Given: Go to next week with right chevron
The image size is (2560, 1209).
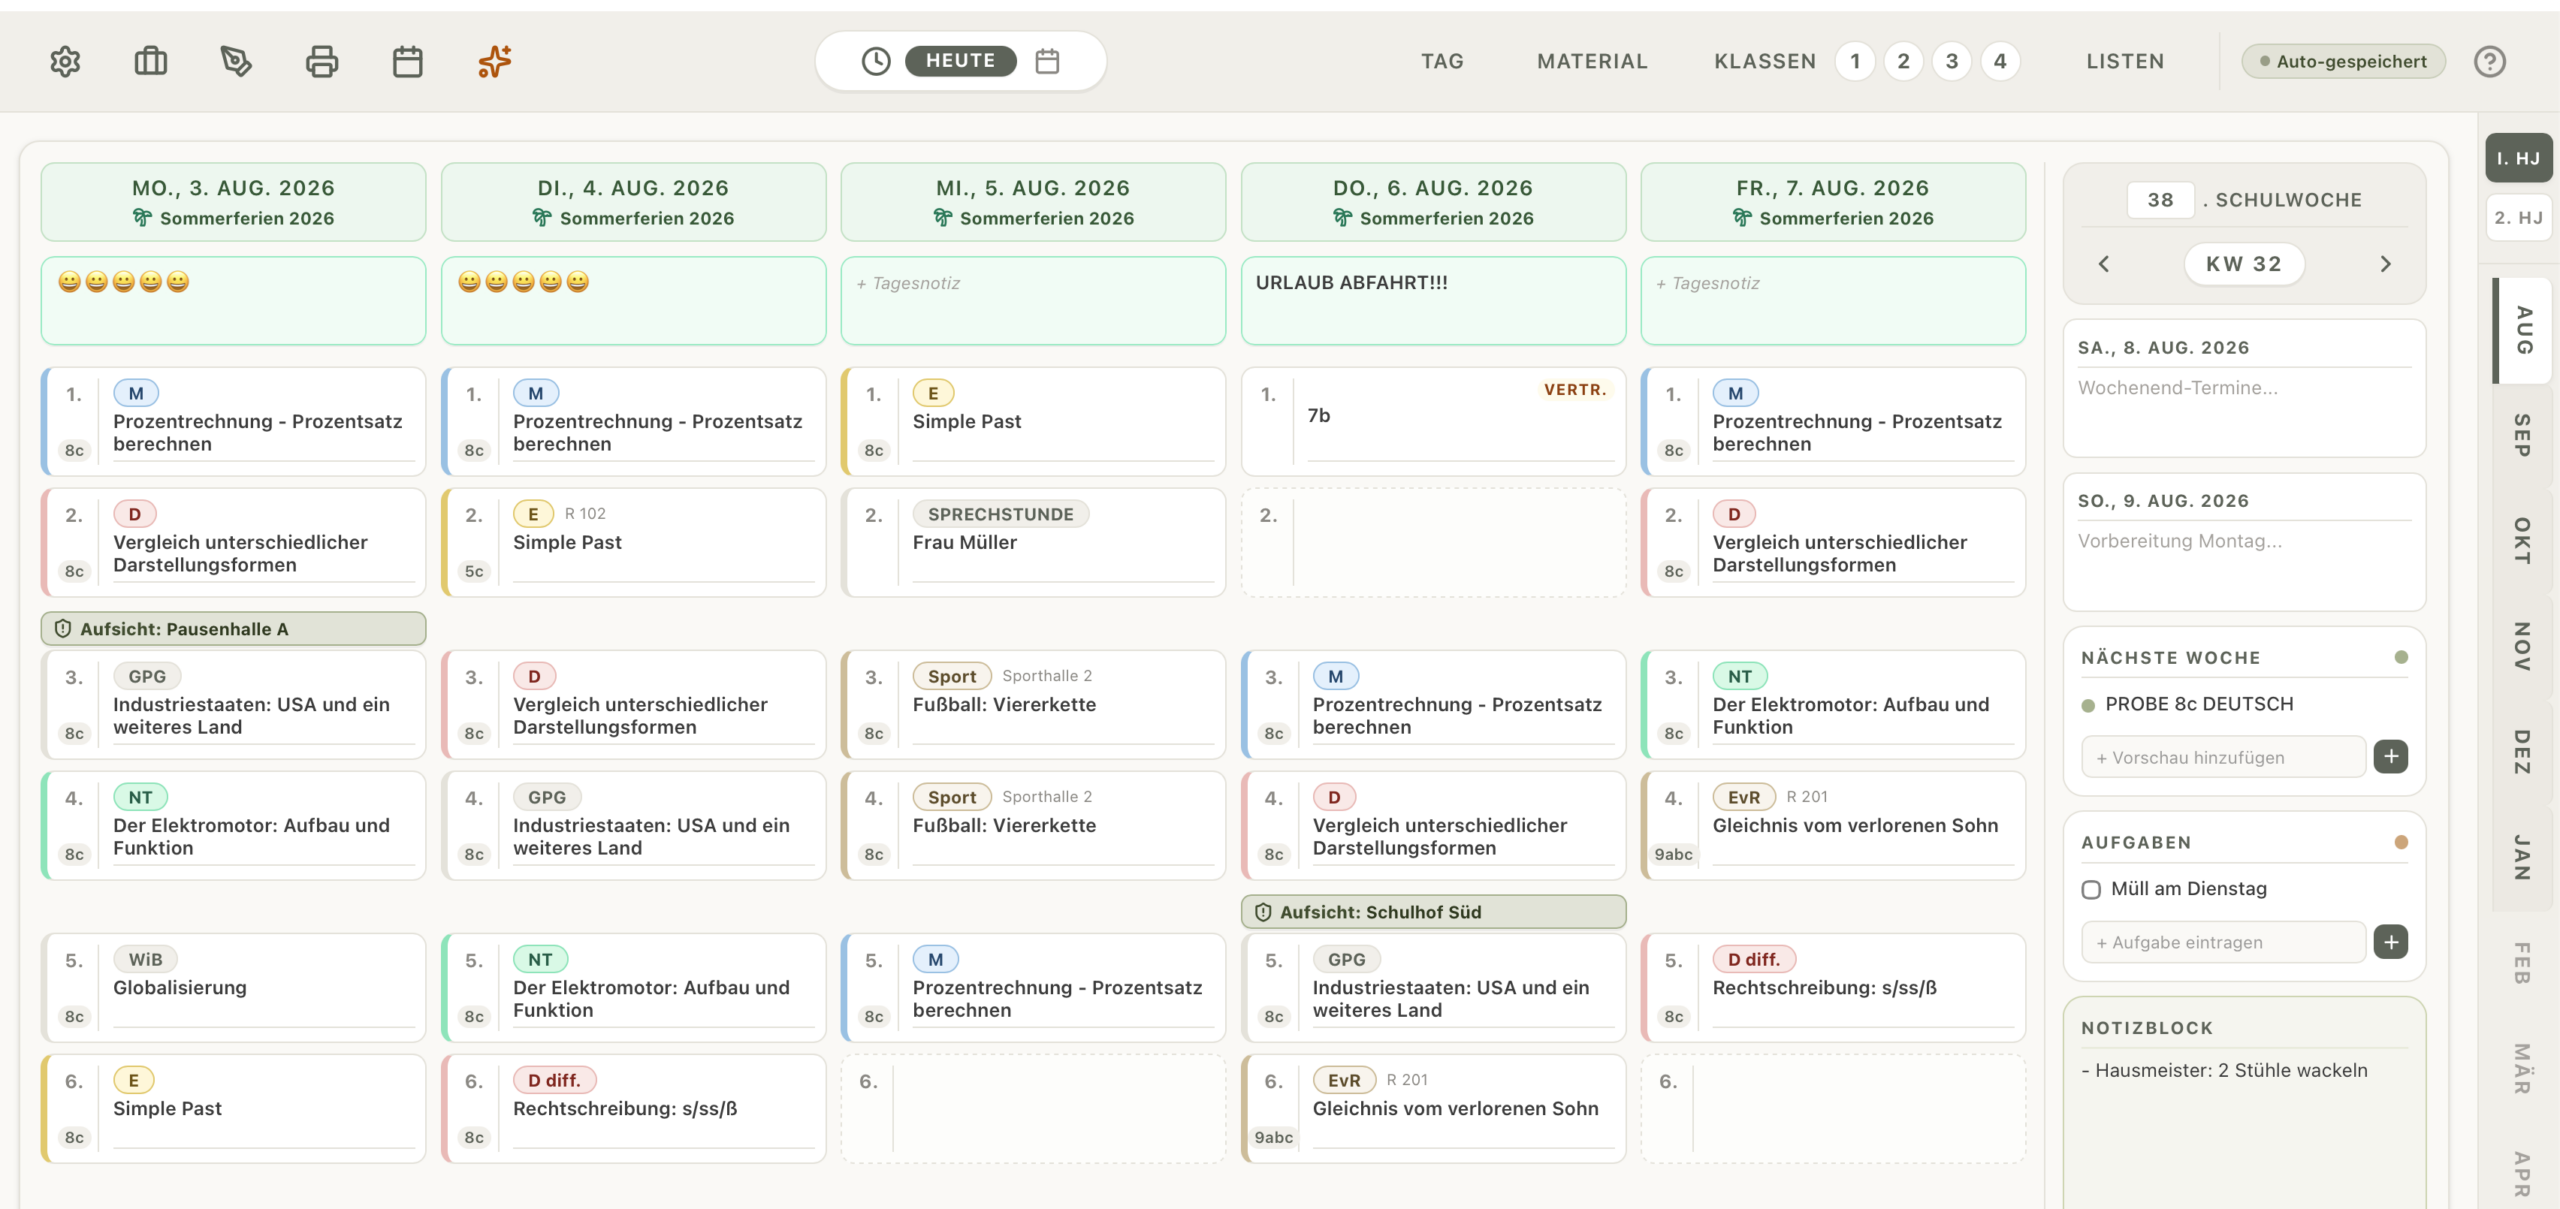Looking at the screenshot, I should (2386, 263).
